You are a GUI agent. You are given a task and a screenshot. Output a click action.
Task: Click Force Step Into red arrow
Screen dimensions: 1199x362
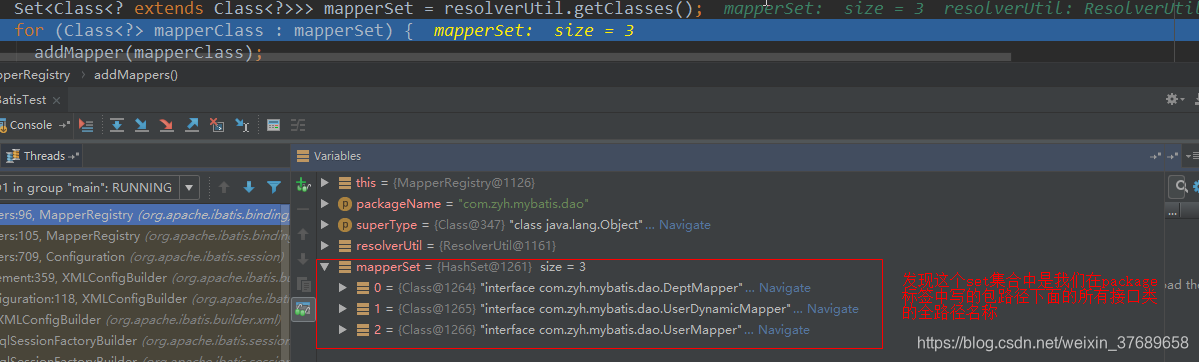click(x=166, y=125)
